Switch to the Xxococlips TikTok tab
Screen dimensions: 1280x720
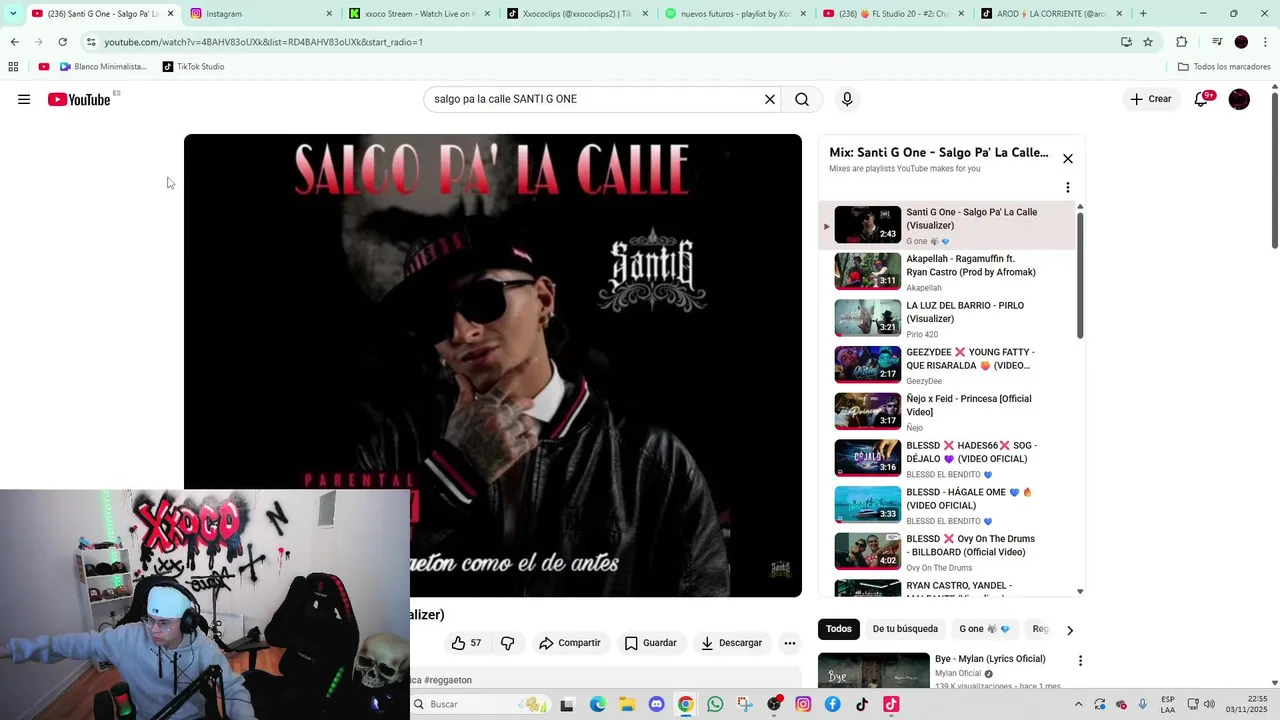[576, 14]
